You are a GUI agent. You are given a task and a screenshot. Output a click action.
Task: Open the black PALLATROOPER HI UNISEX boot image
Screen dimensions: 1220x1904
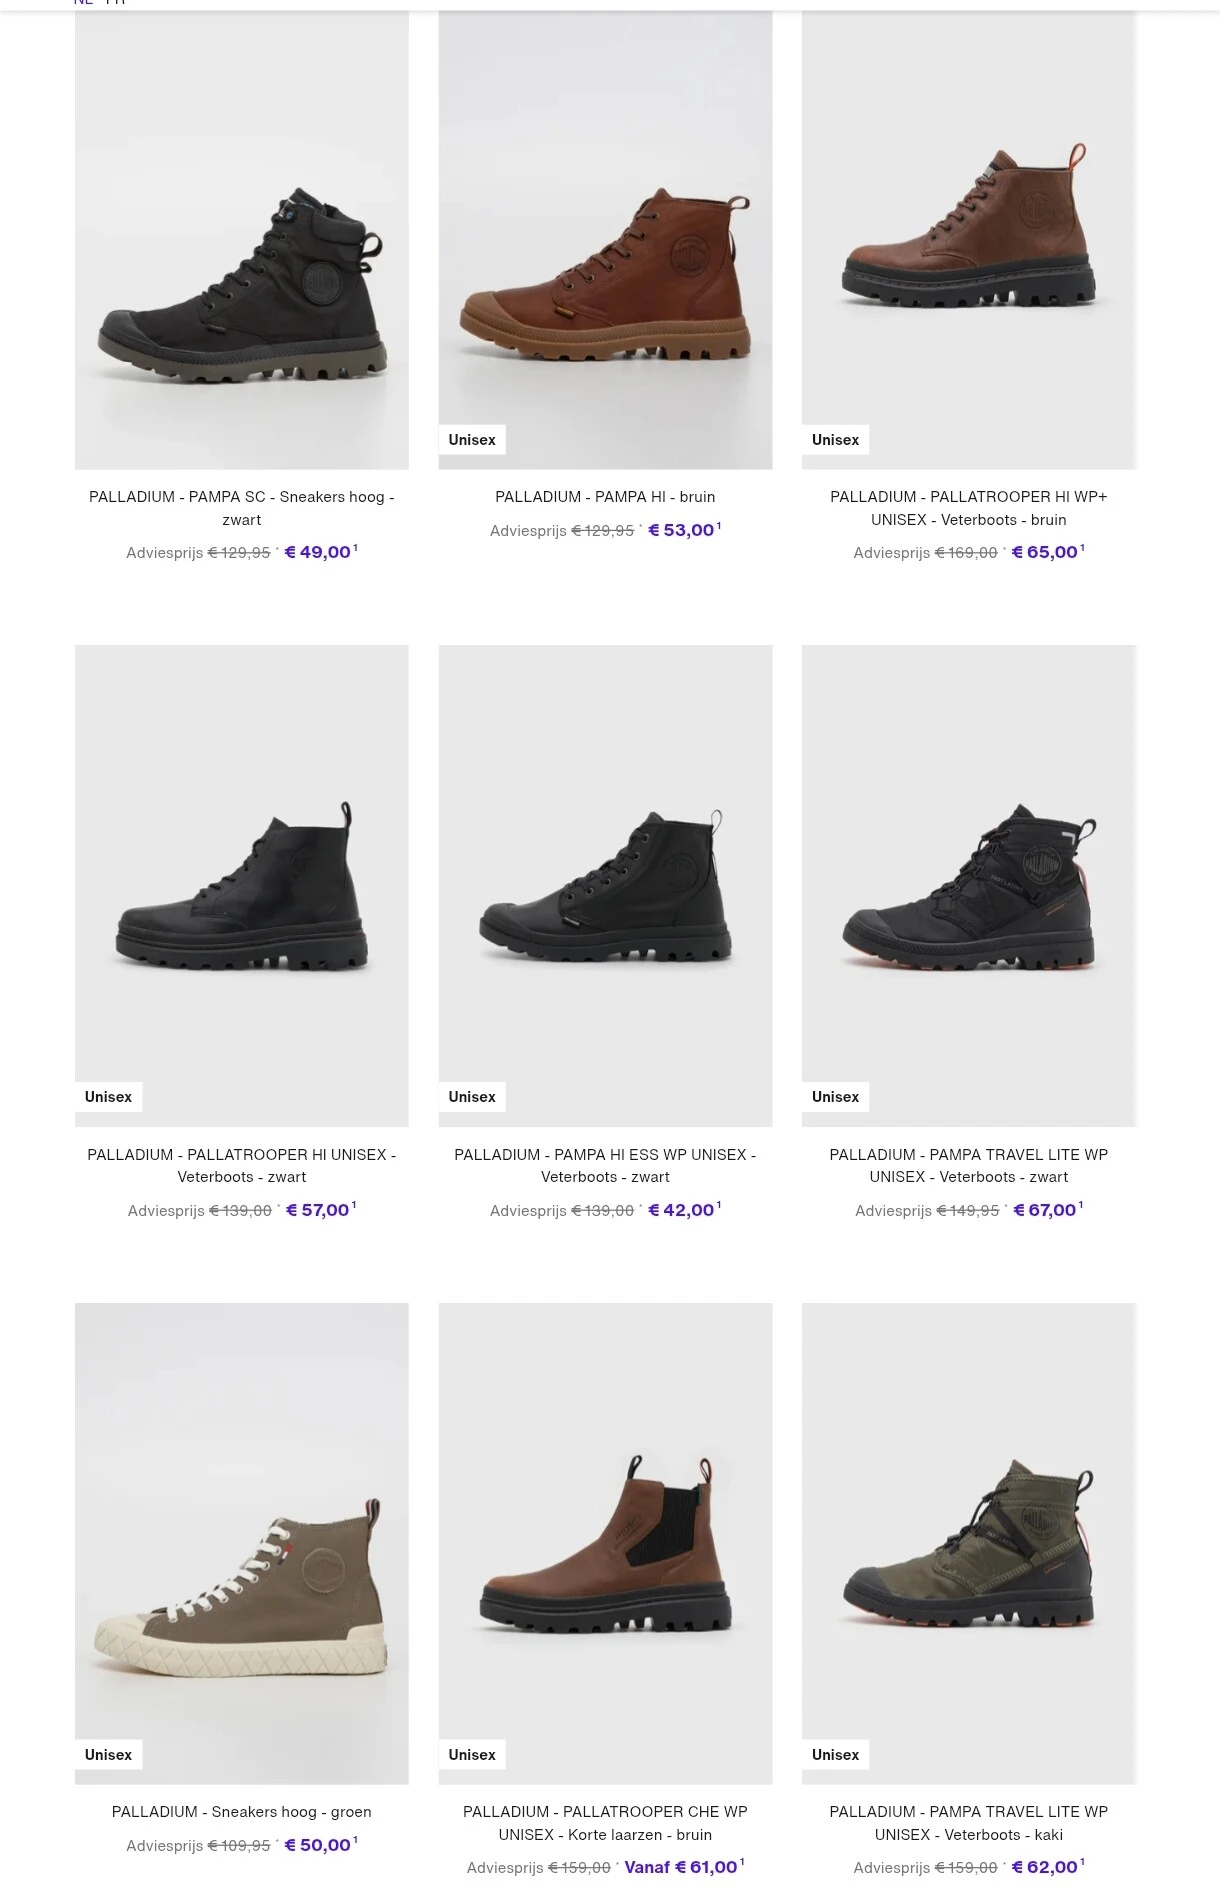coord(241,890)
